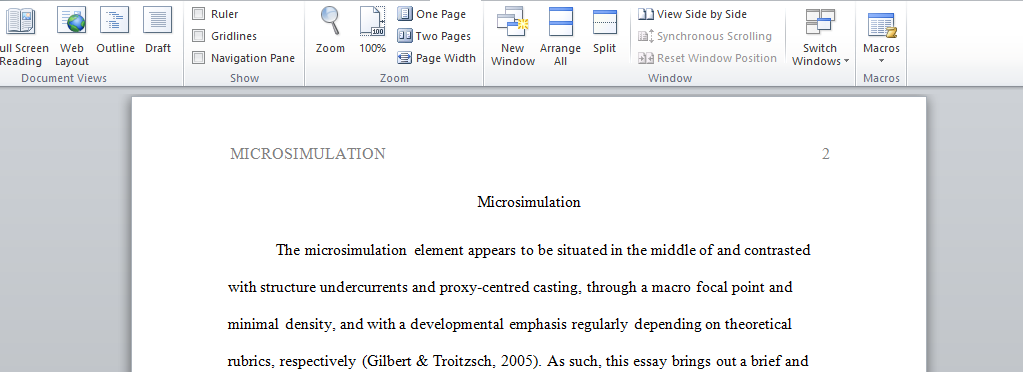1023x372 pixels.
Task: Click Synchronous Scrolling option
Action: click(705, 36)
